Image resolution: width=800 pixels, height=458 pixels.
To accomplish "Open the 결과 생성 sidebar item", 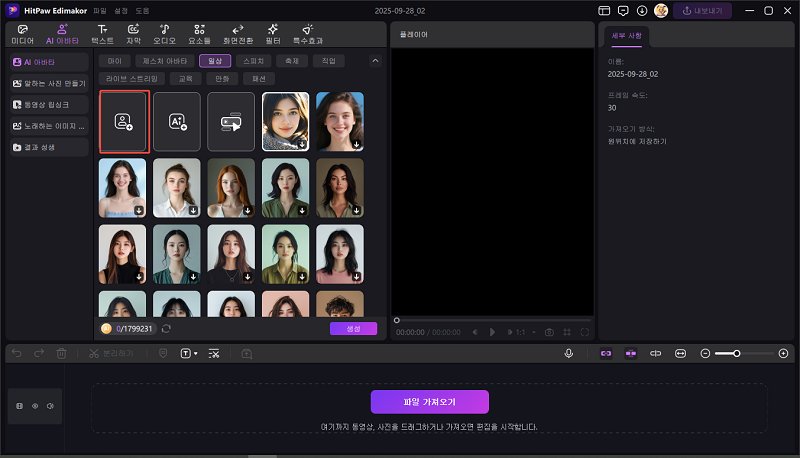I will point(49,147).
